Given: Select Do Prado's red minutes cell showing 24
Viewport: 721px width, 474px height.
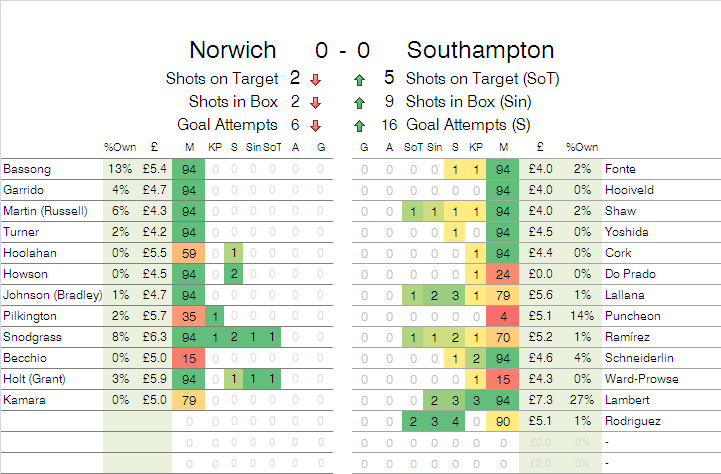Looking at the screenshot, I should [503, 274].
